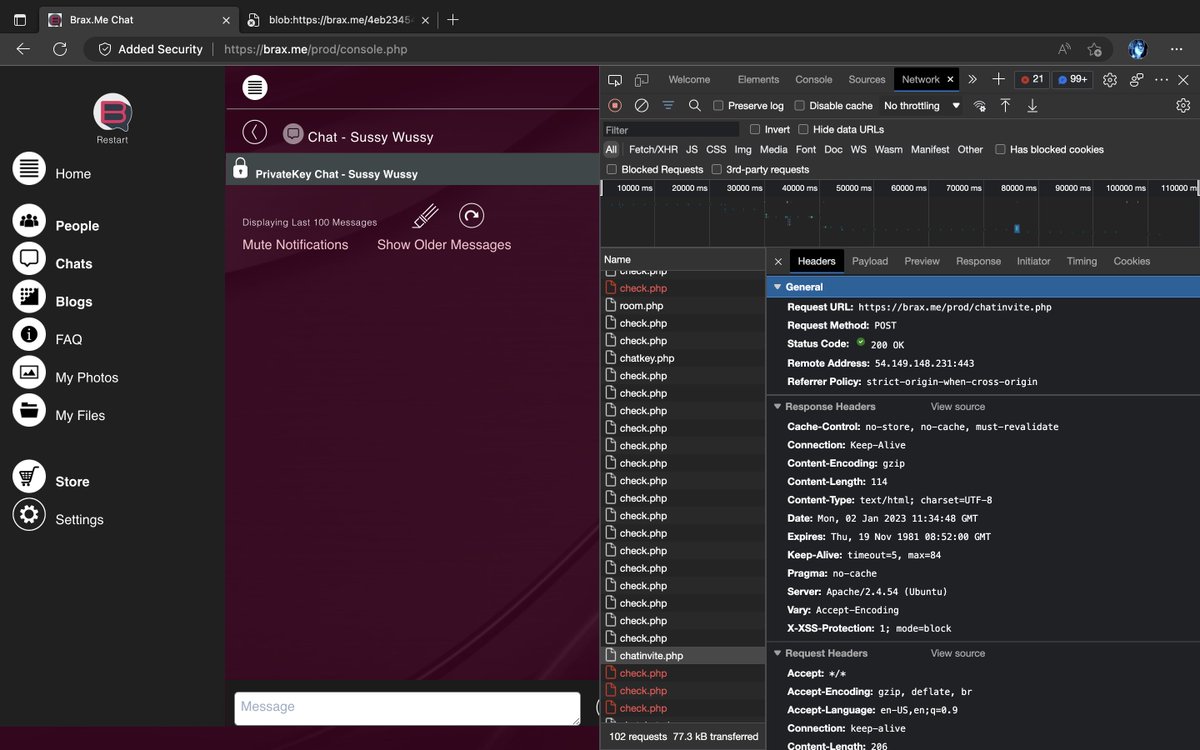
Task: Click the refresh circle icon above Show Older Messages
Action: tap(471, 215)
